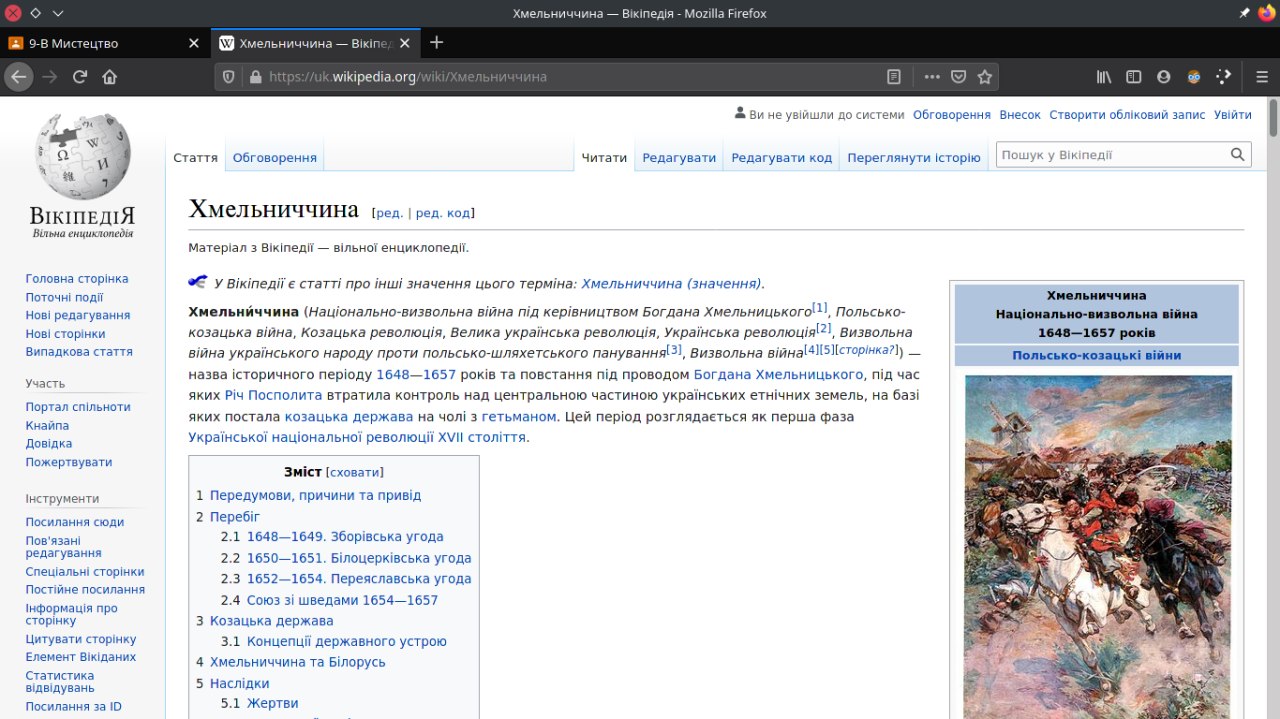The image size is (1280, 719).
Task: Open the window dropdown arrow in title bar
Action: coord(58,13)
